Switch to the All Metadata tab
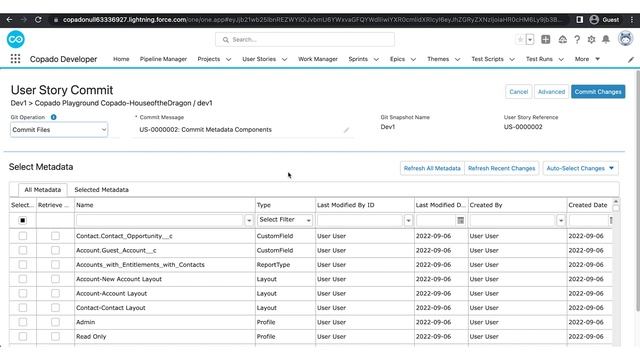This screenshot has height=360, width=640. point(42,190)
